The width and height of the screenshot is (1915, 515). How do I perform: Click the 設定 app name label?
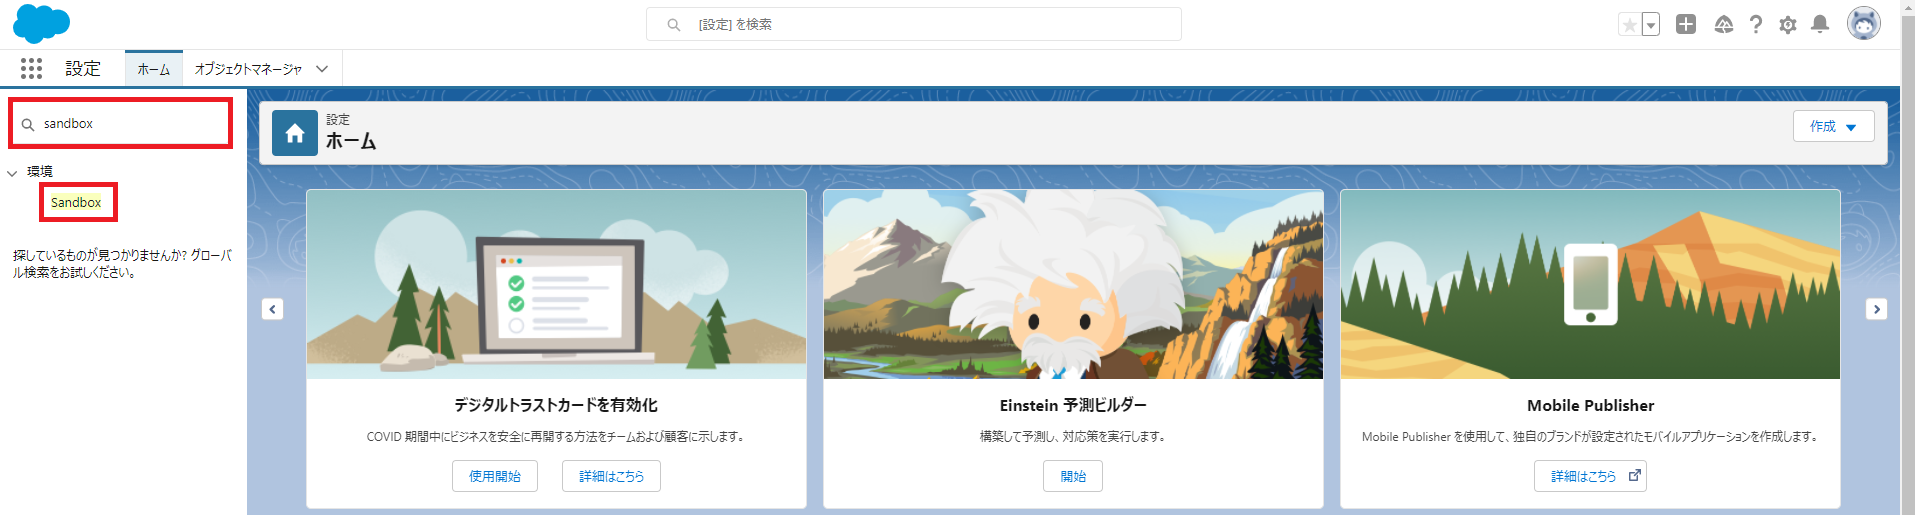coord(83,68)
